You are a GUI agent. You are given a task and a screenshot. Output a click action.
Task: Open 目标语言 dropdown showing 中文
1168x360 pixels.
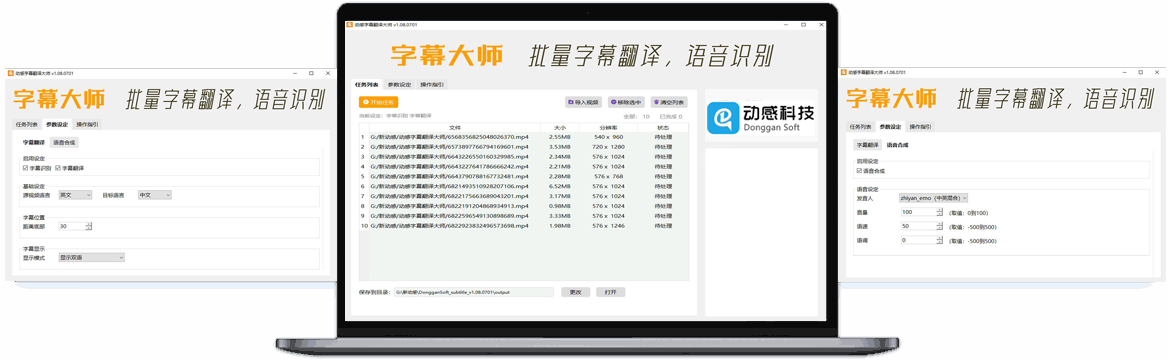154,195
